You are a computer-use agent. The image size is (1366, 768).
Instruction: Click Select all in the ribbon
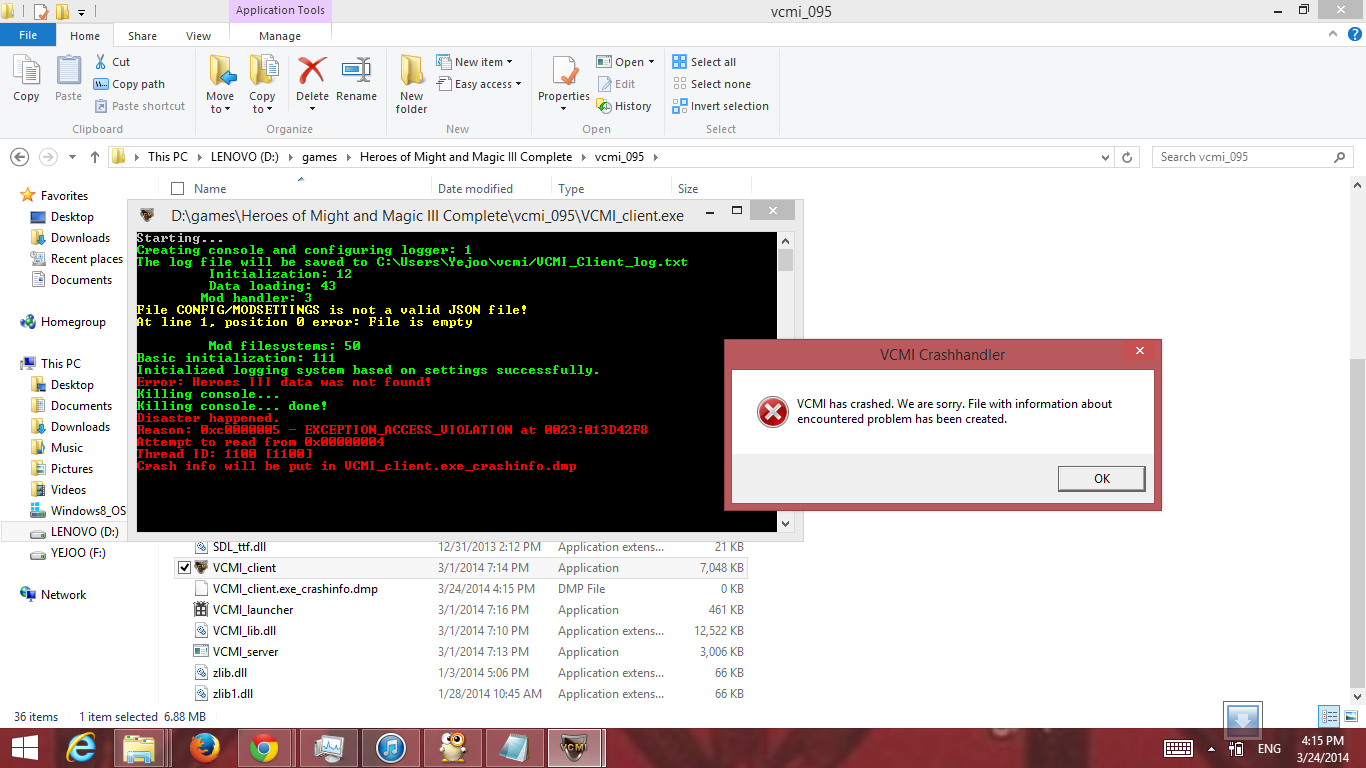[x=705, y=62]
